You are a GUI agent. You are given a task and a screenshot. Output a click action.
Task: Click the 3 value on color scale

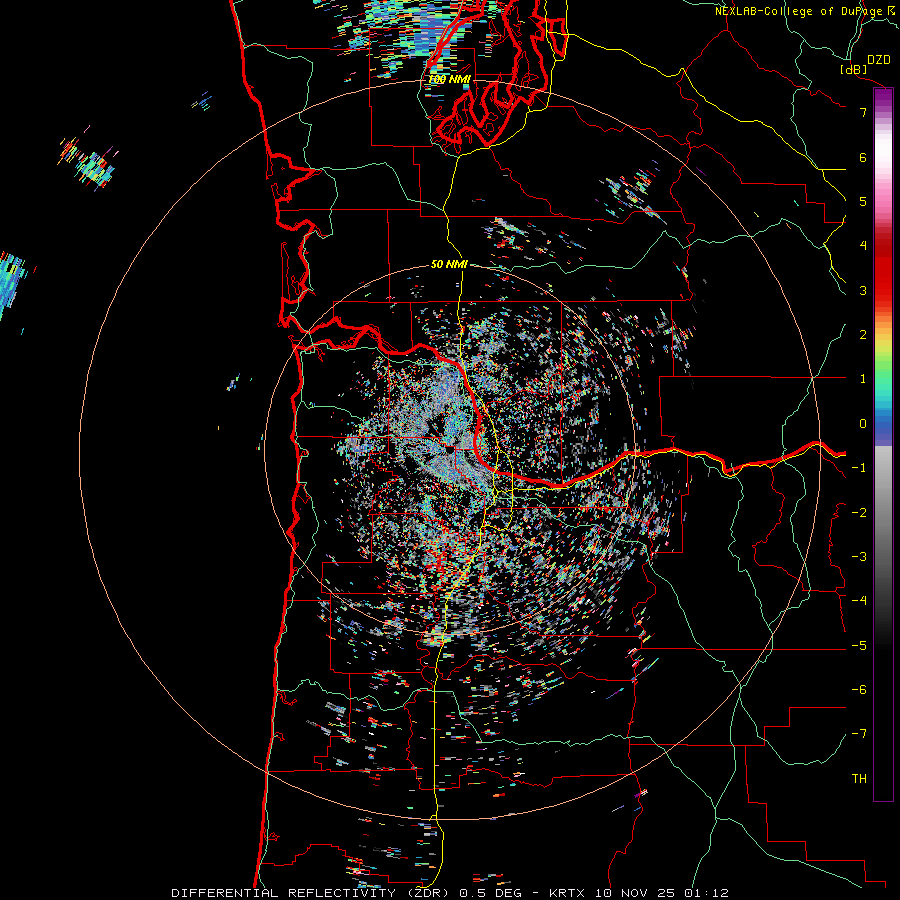tap(863, 290)
